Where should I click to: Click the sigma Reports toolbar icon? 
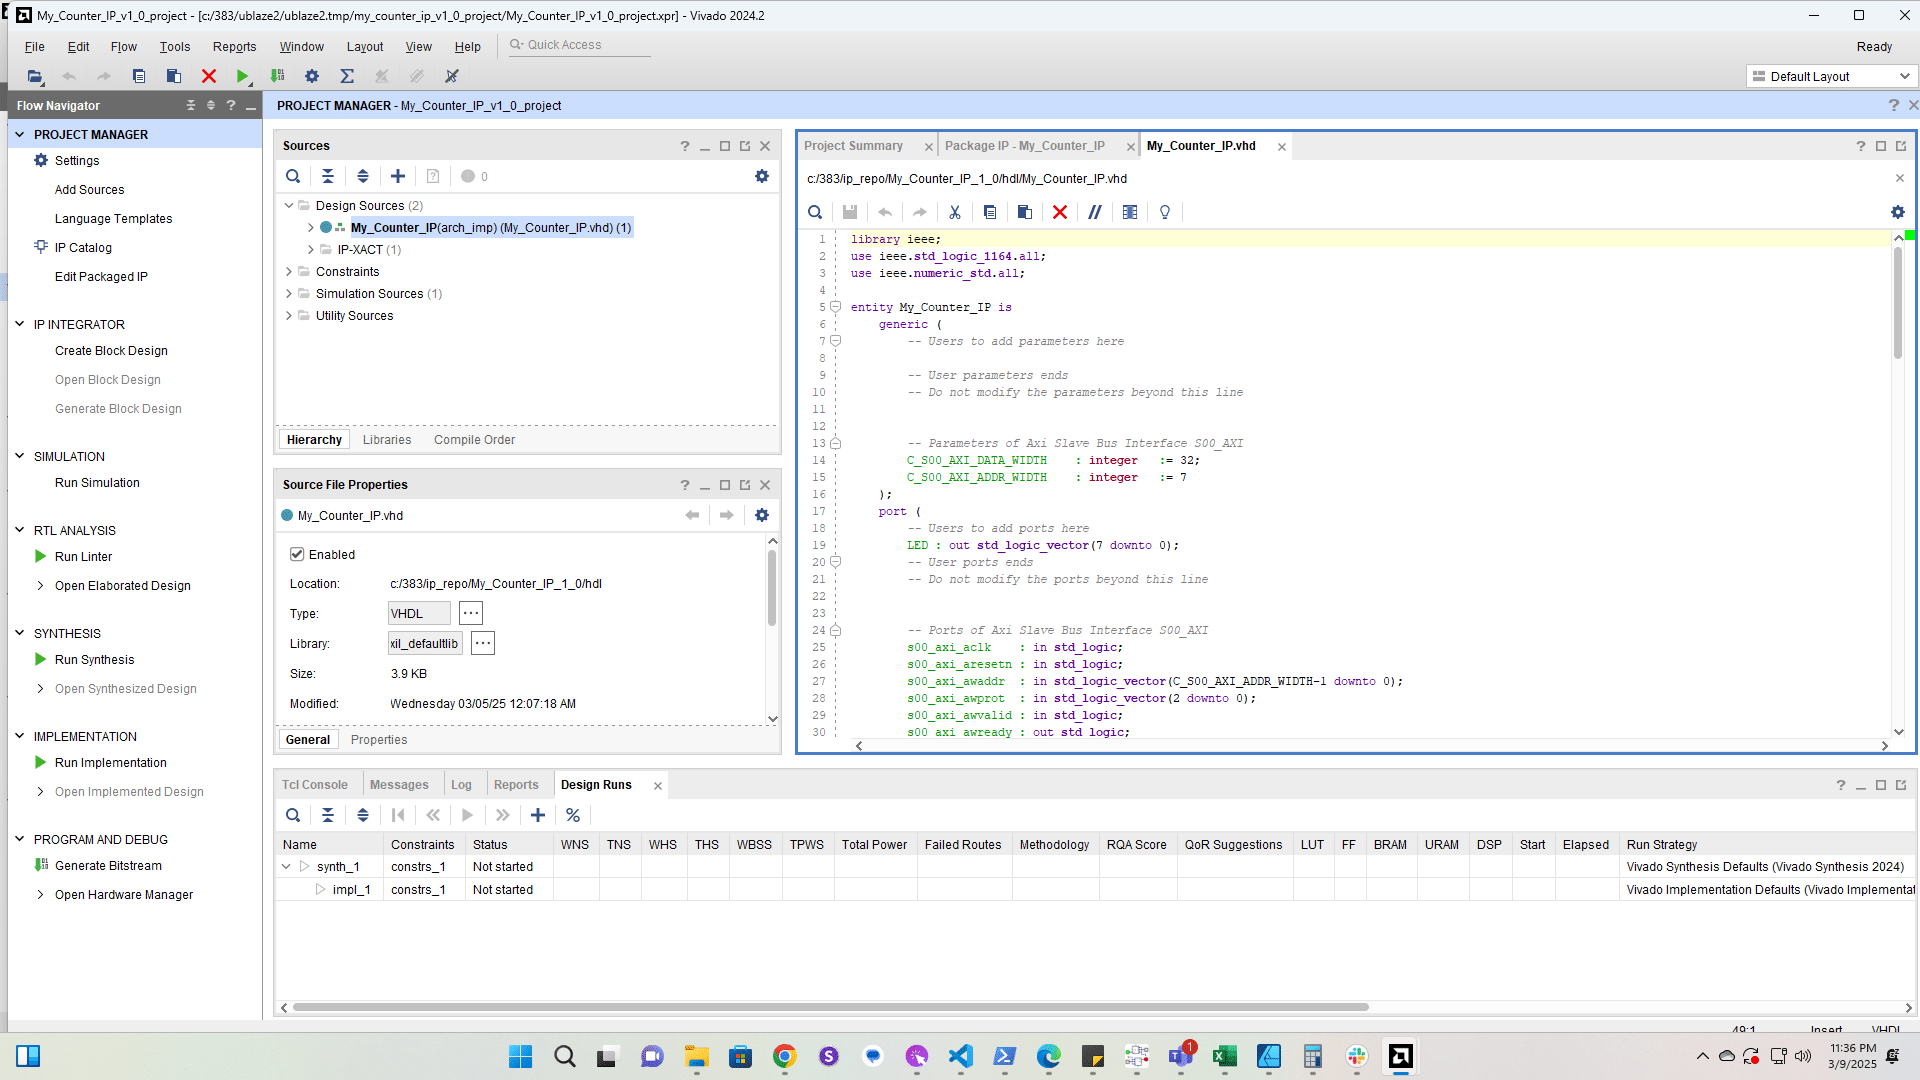click(x=347, y=76)
